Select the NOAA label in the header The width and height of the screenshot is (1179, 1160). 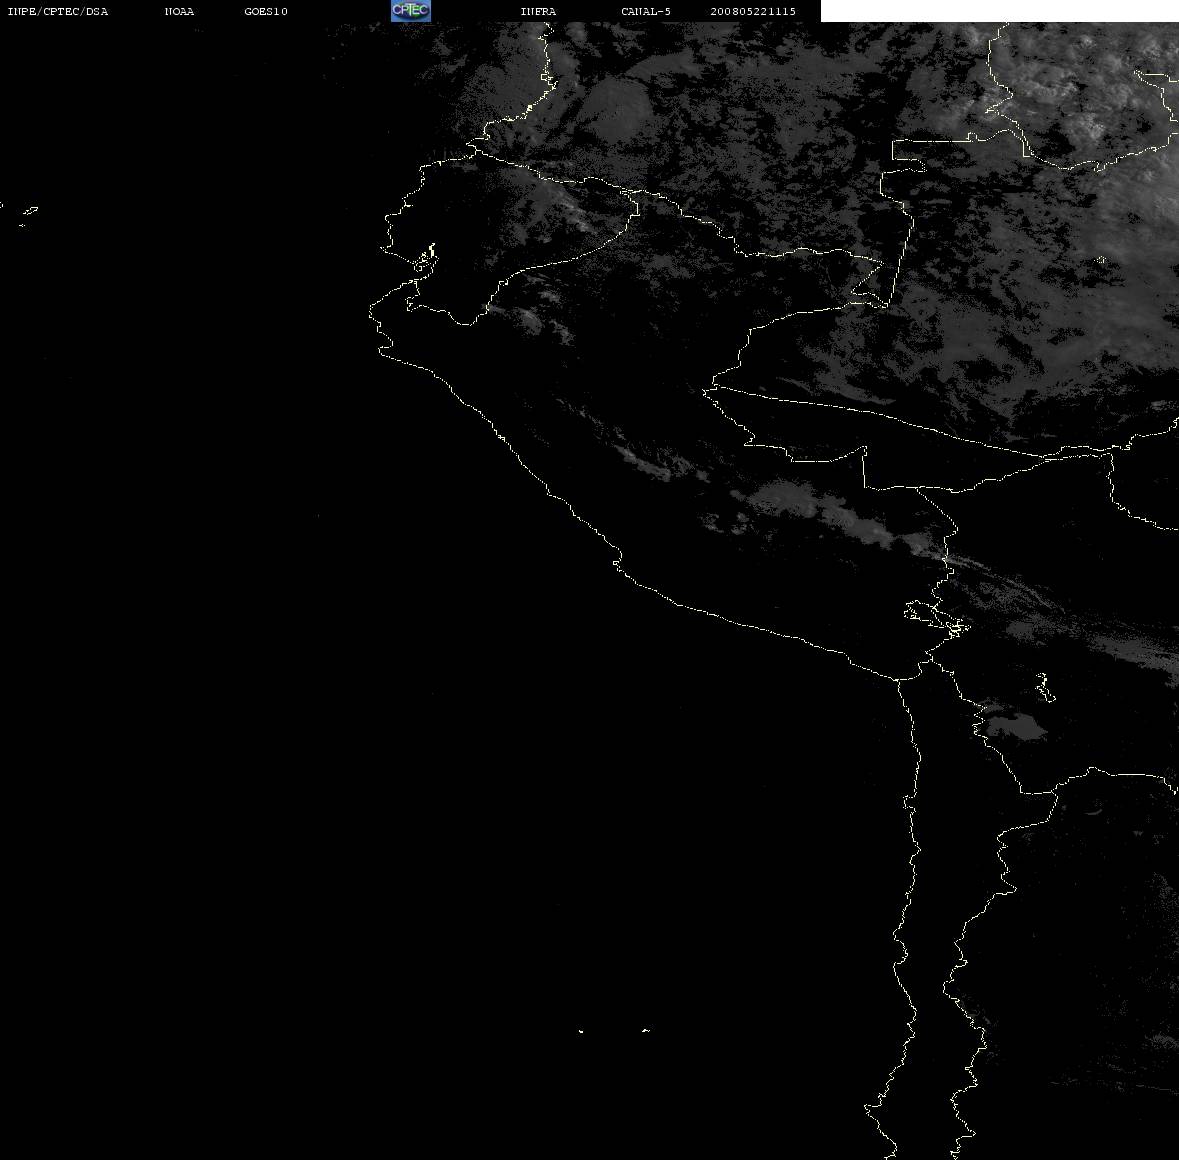179,11
